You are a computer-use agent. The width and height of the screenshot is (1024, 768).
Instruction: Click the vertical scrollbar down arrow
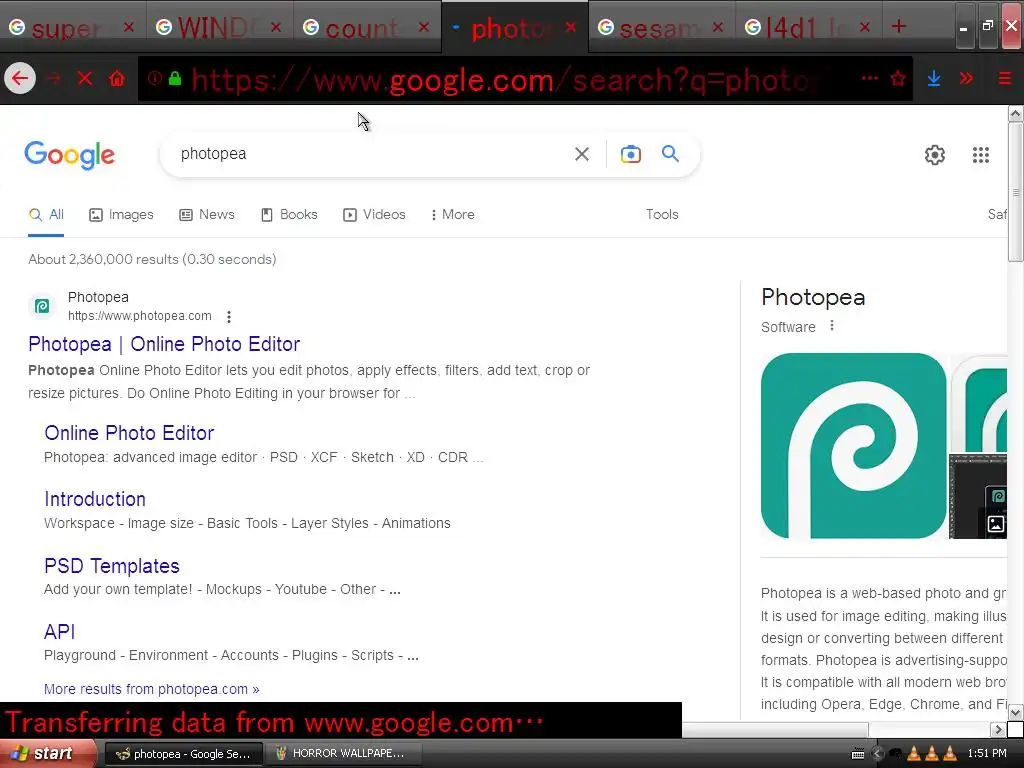click(x=1016, y=712)
